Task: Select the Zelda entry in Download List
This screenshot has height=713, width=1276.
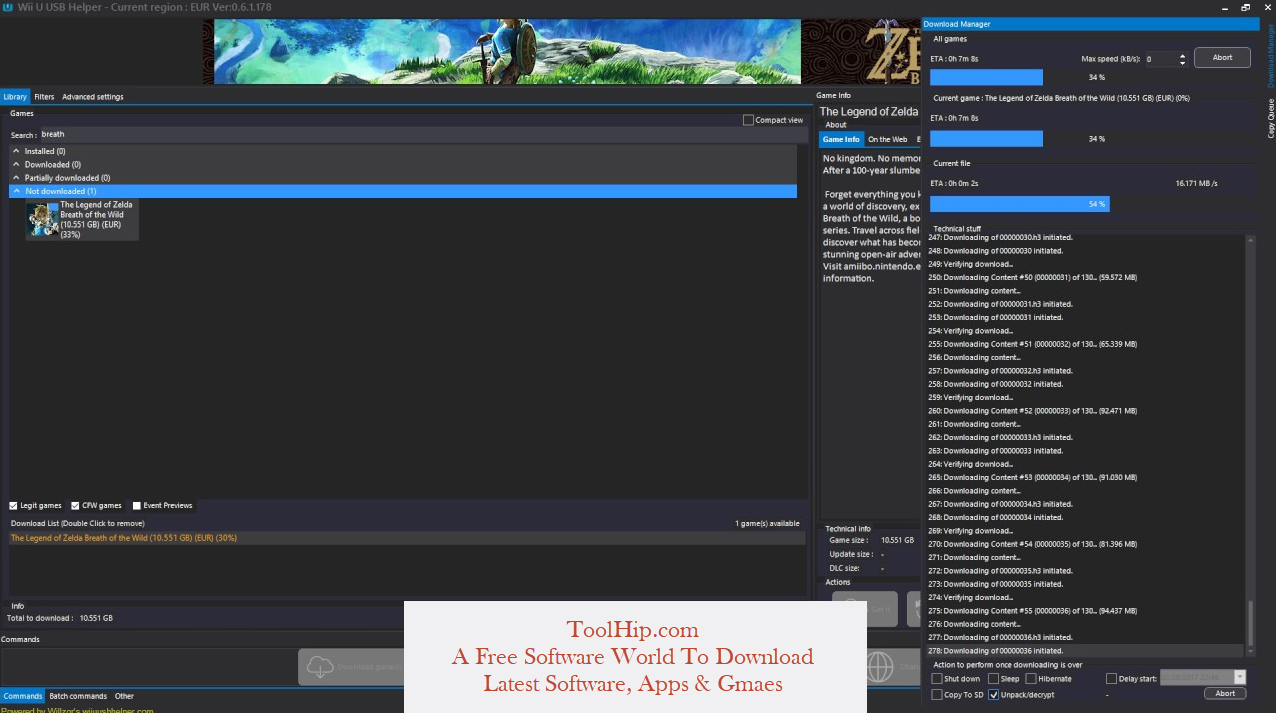Action: coord(406,538)
